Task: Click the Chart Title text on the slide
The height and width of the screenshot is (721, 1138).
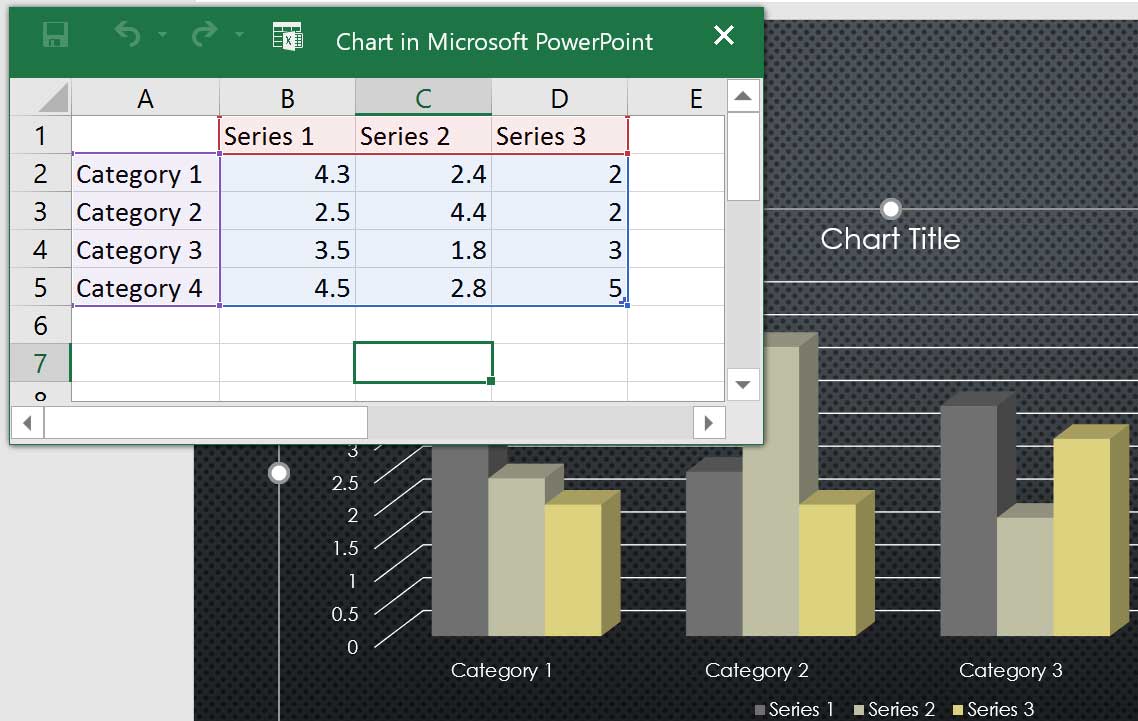Action: pos(889,238)
